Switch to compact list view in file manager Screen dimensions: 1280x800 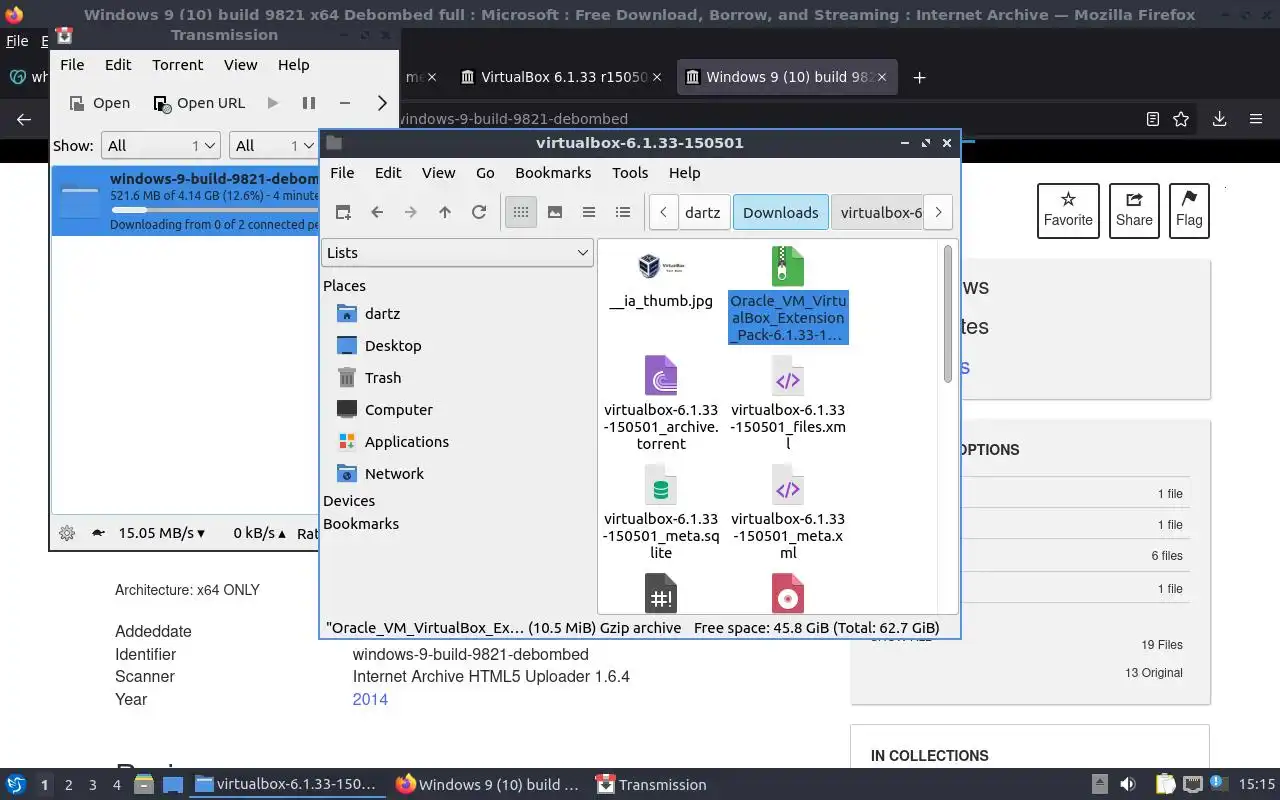(589, 212)
